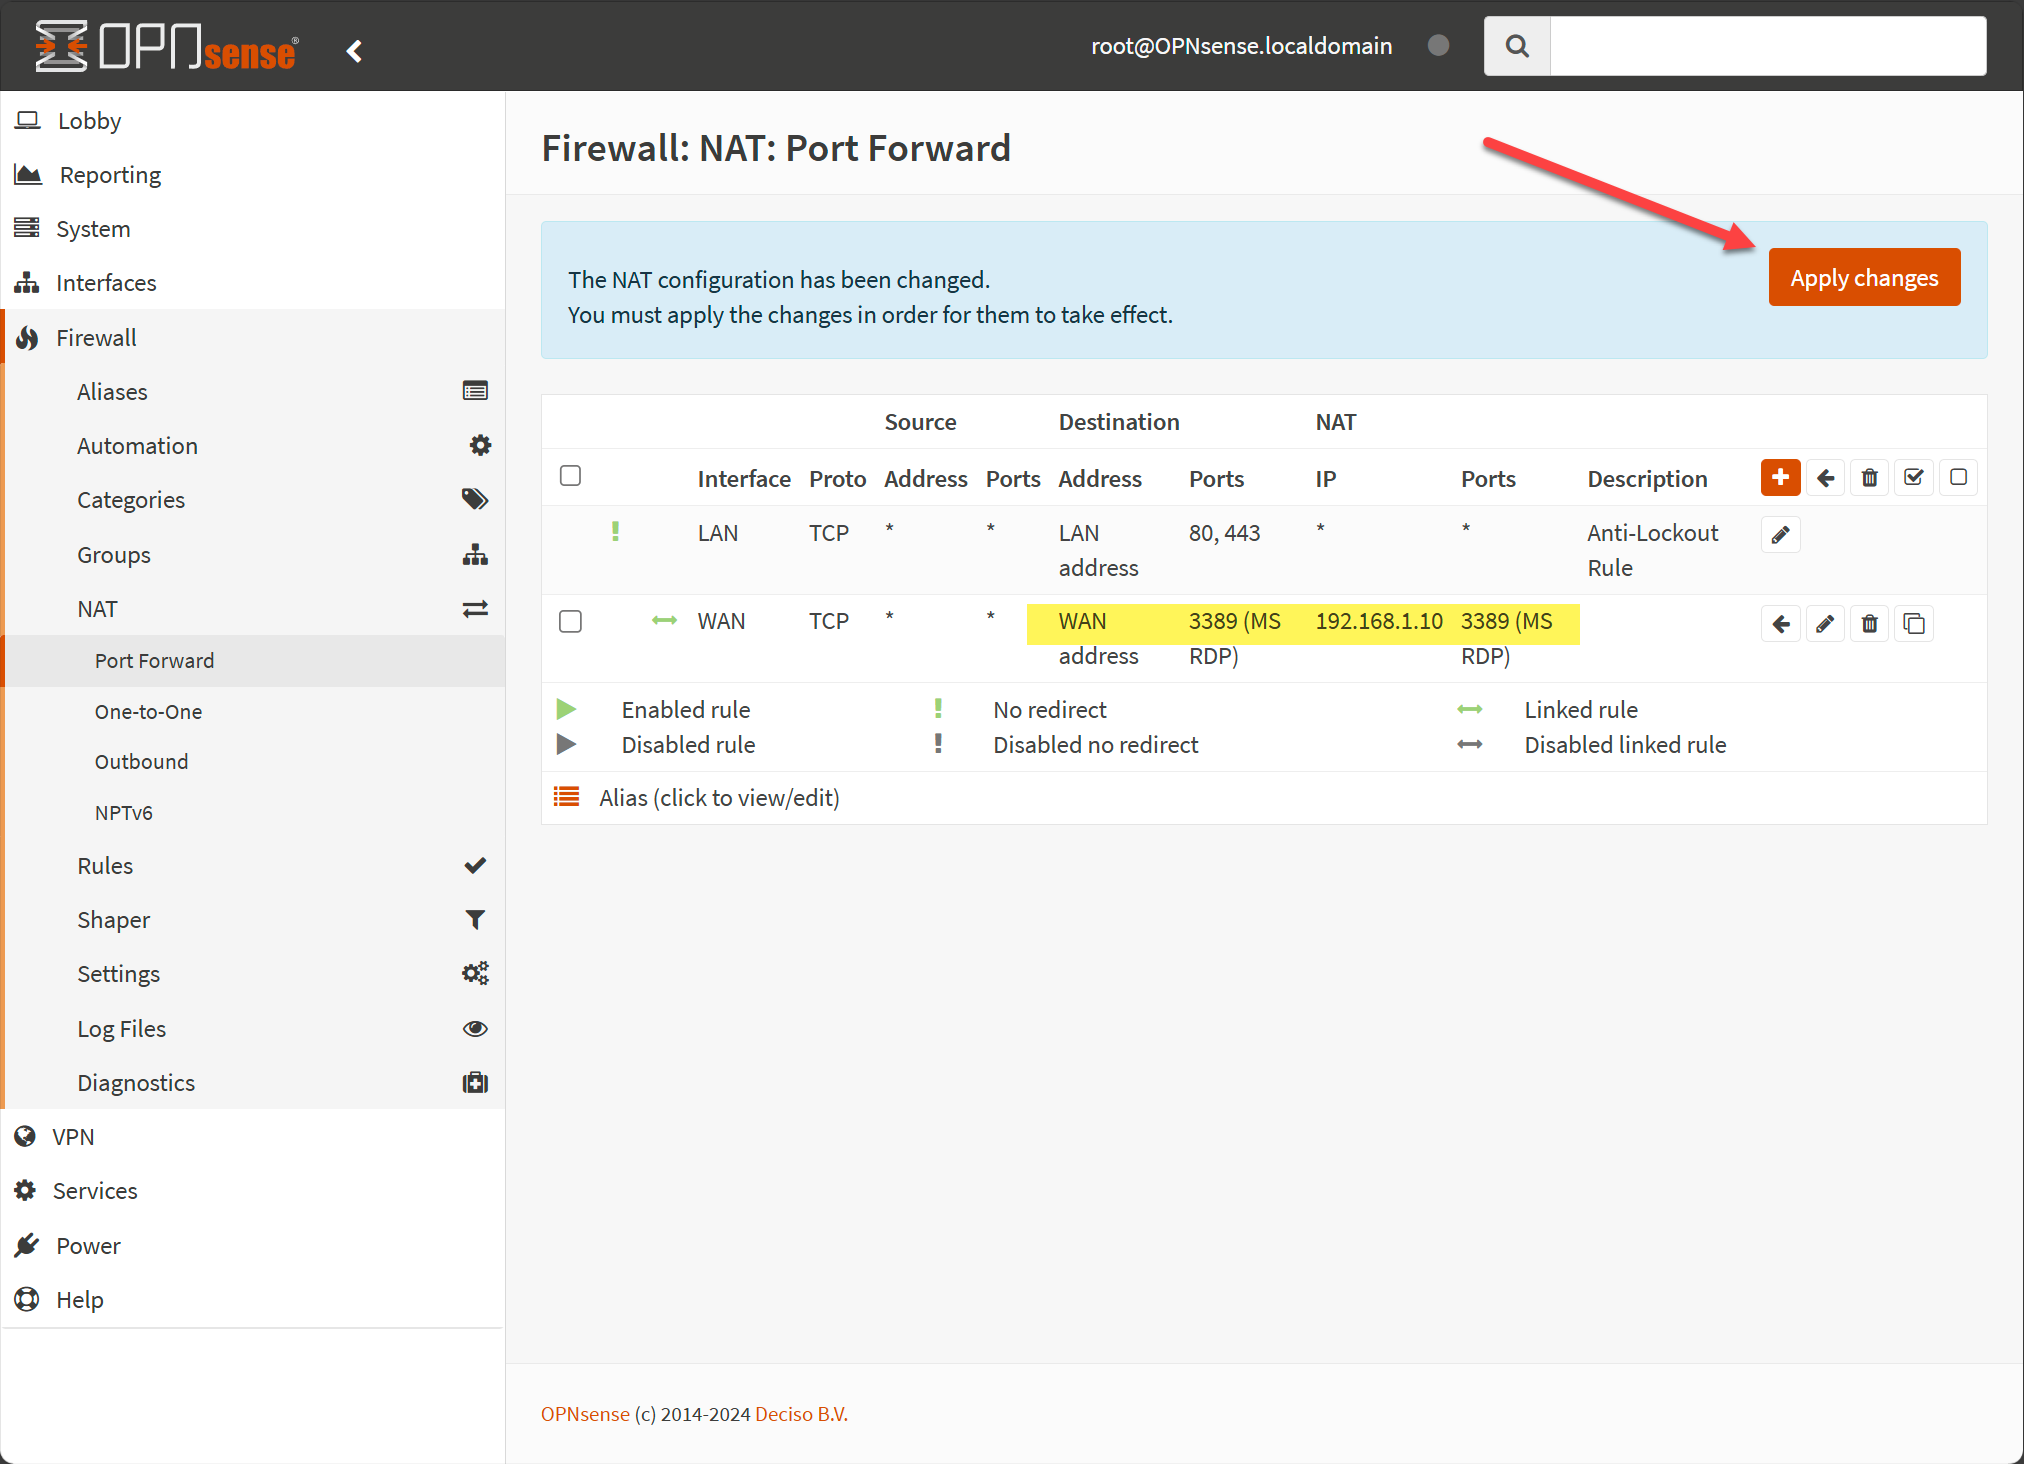Open the Outbound NAT page
This screenshot has width=2024, height=1464.
point(141,762)
